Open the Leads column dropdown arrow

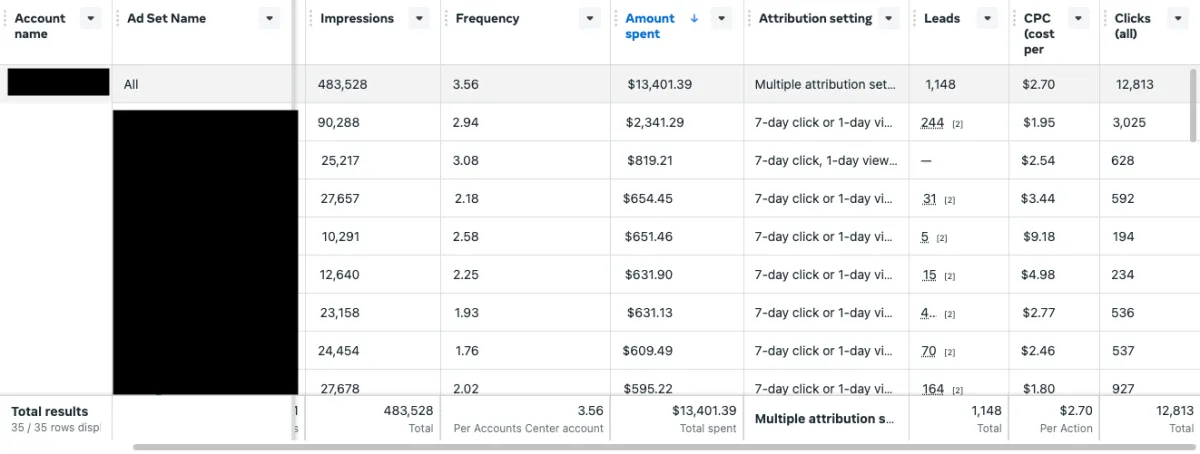(988, 19)
